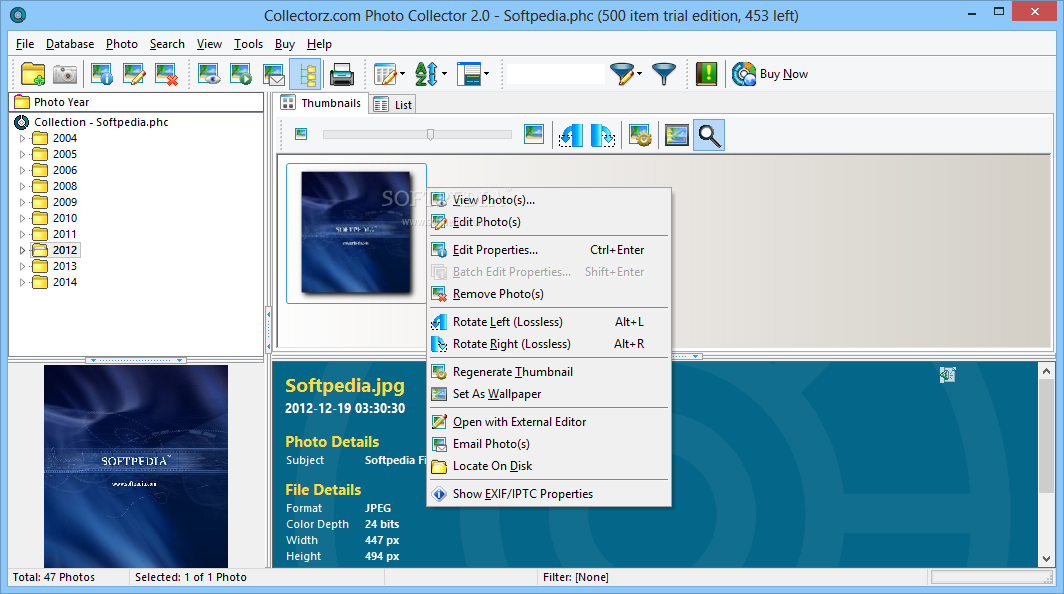Switch to the Thumbnails tab
The image size is (1064, 594).
pyautogui.click(x=322, y=103)
